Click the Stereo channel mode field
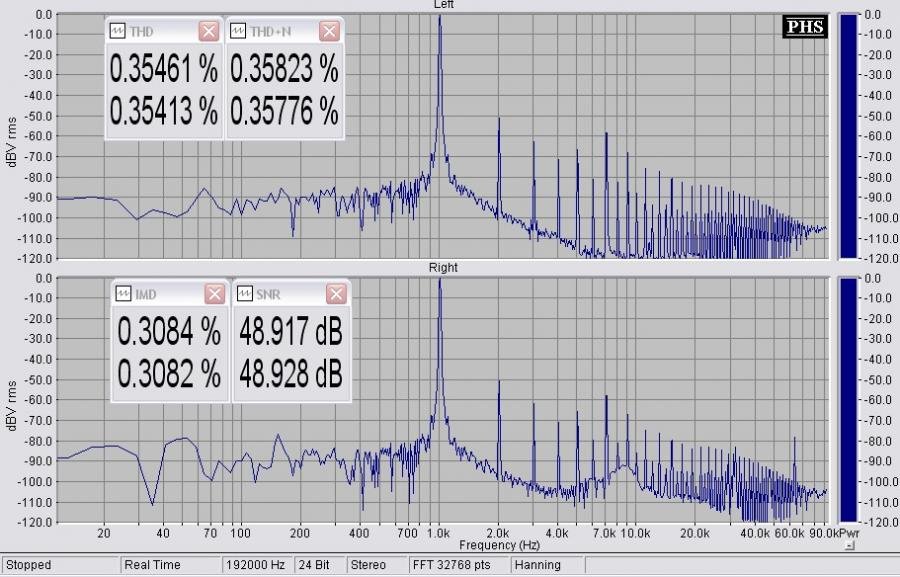The height and width of the screenshot is (577, 900). (376, 565)
